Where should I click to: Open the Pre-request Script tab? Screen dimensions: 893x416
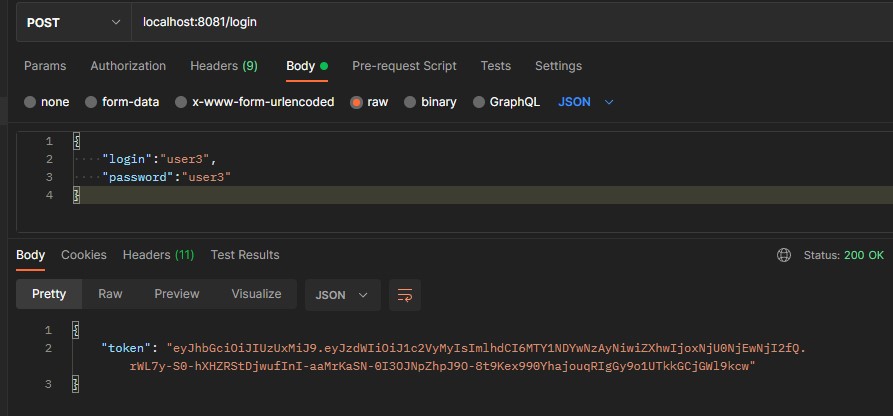tap(404, 66)
